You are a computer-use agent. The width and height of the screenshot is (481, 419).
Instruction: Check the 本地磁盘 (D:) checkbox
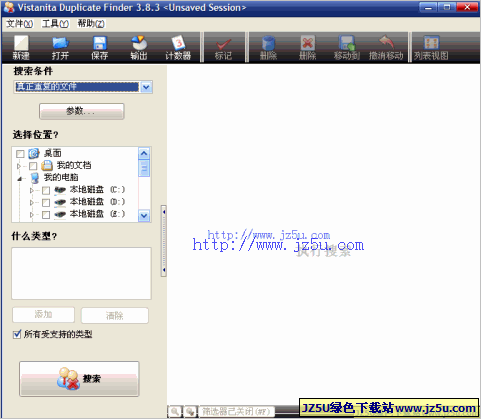(46, 202)
